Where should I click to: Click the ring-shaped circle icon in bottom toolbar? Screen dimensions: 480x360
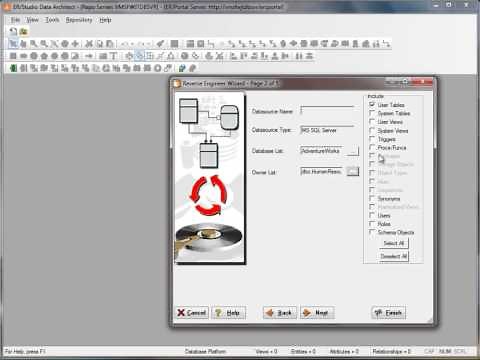[x=158, y=68]
